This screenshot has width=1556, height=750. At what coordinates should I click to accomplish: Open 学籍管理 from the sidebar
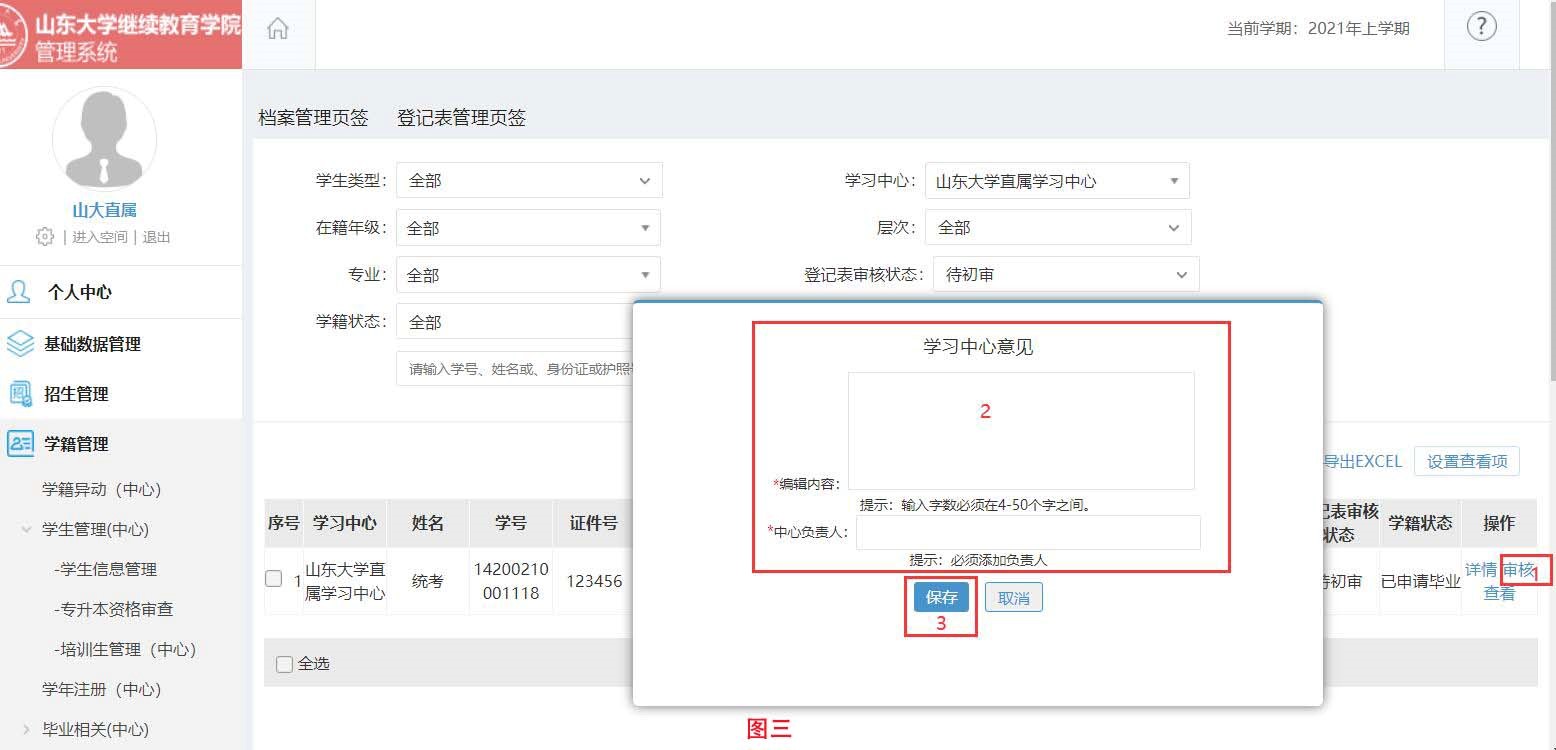[x=76, y=444]
